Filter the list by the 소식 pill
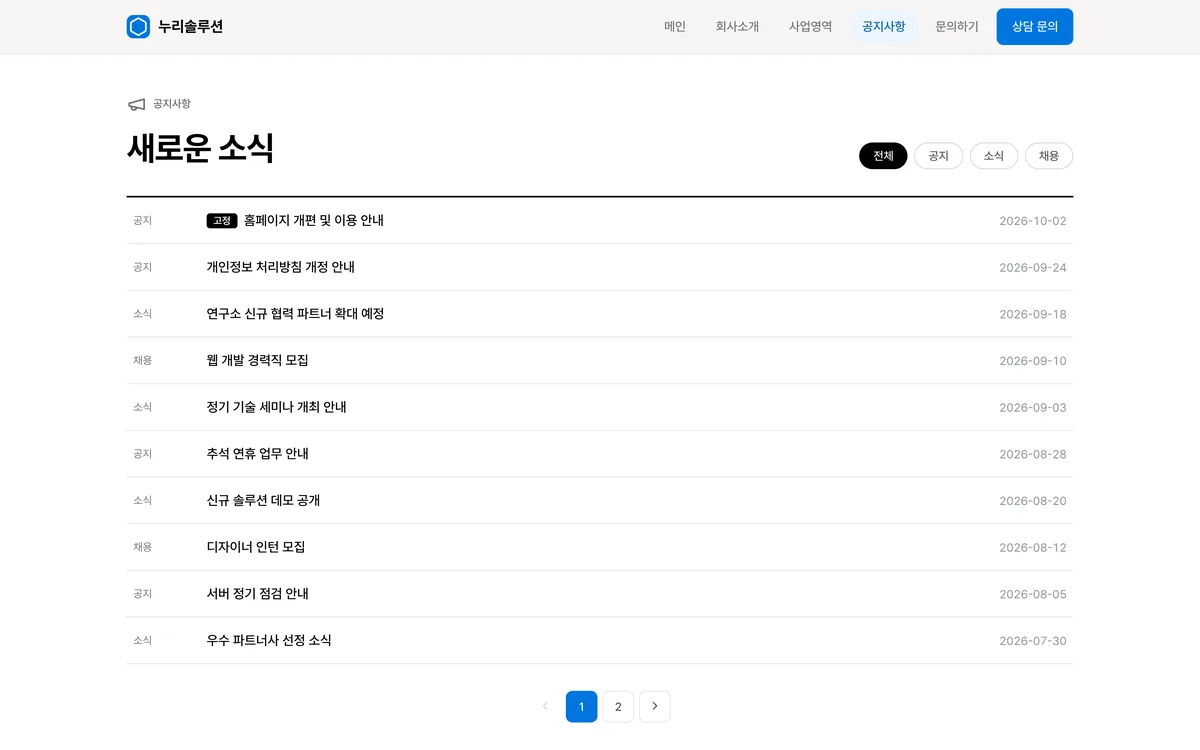This screenshot has width=1200, height=750. click(994, 156)
